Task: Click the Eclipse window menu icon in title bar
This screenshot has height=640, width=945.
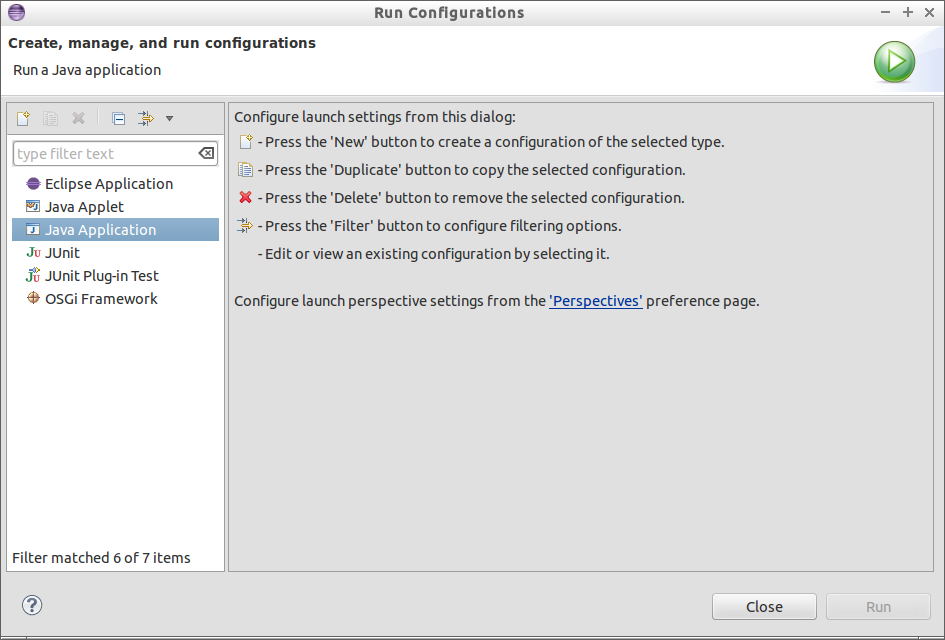Action: click(x=16, y=13)
